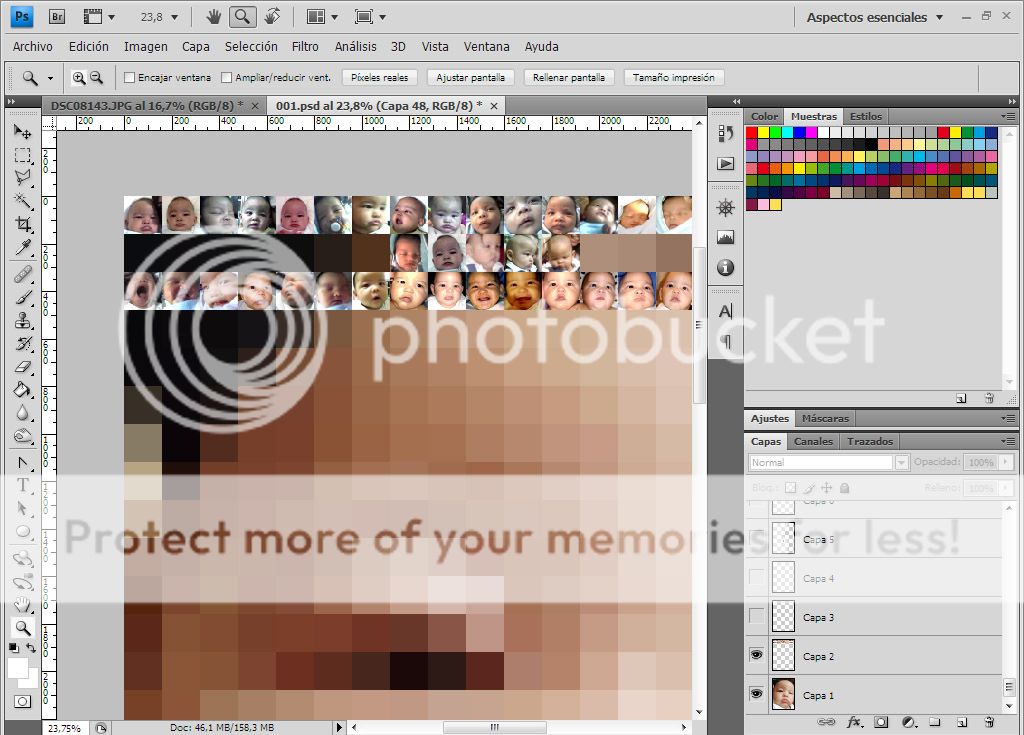Click the zoom in magnifier option
Image resolution: width=1024 pixels, height=735 pixels.
point(78,78)
